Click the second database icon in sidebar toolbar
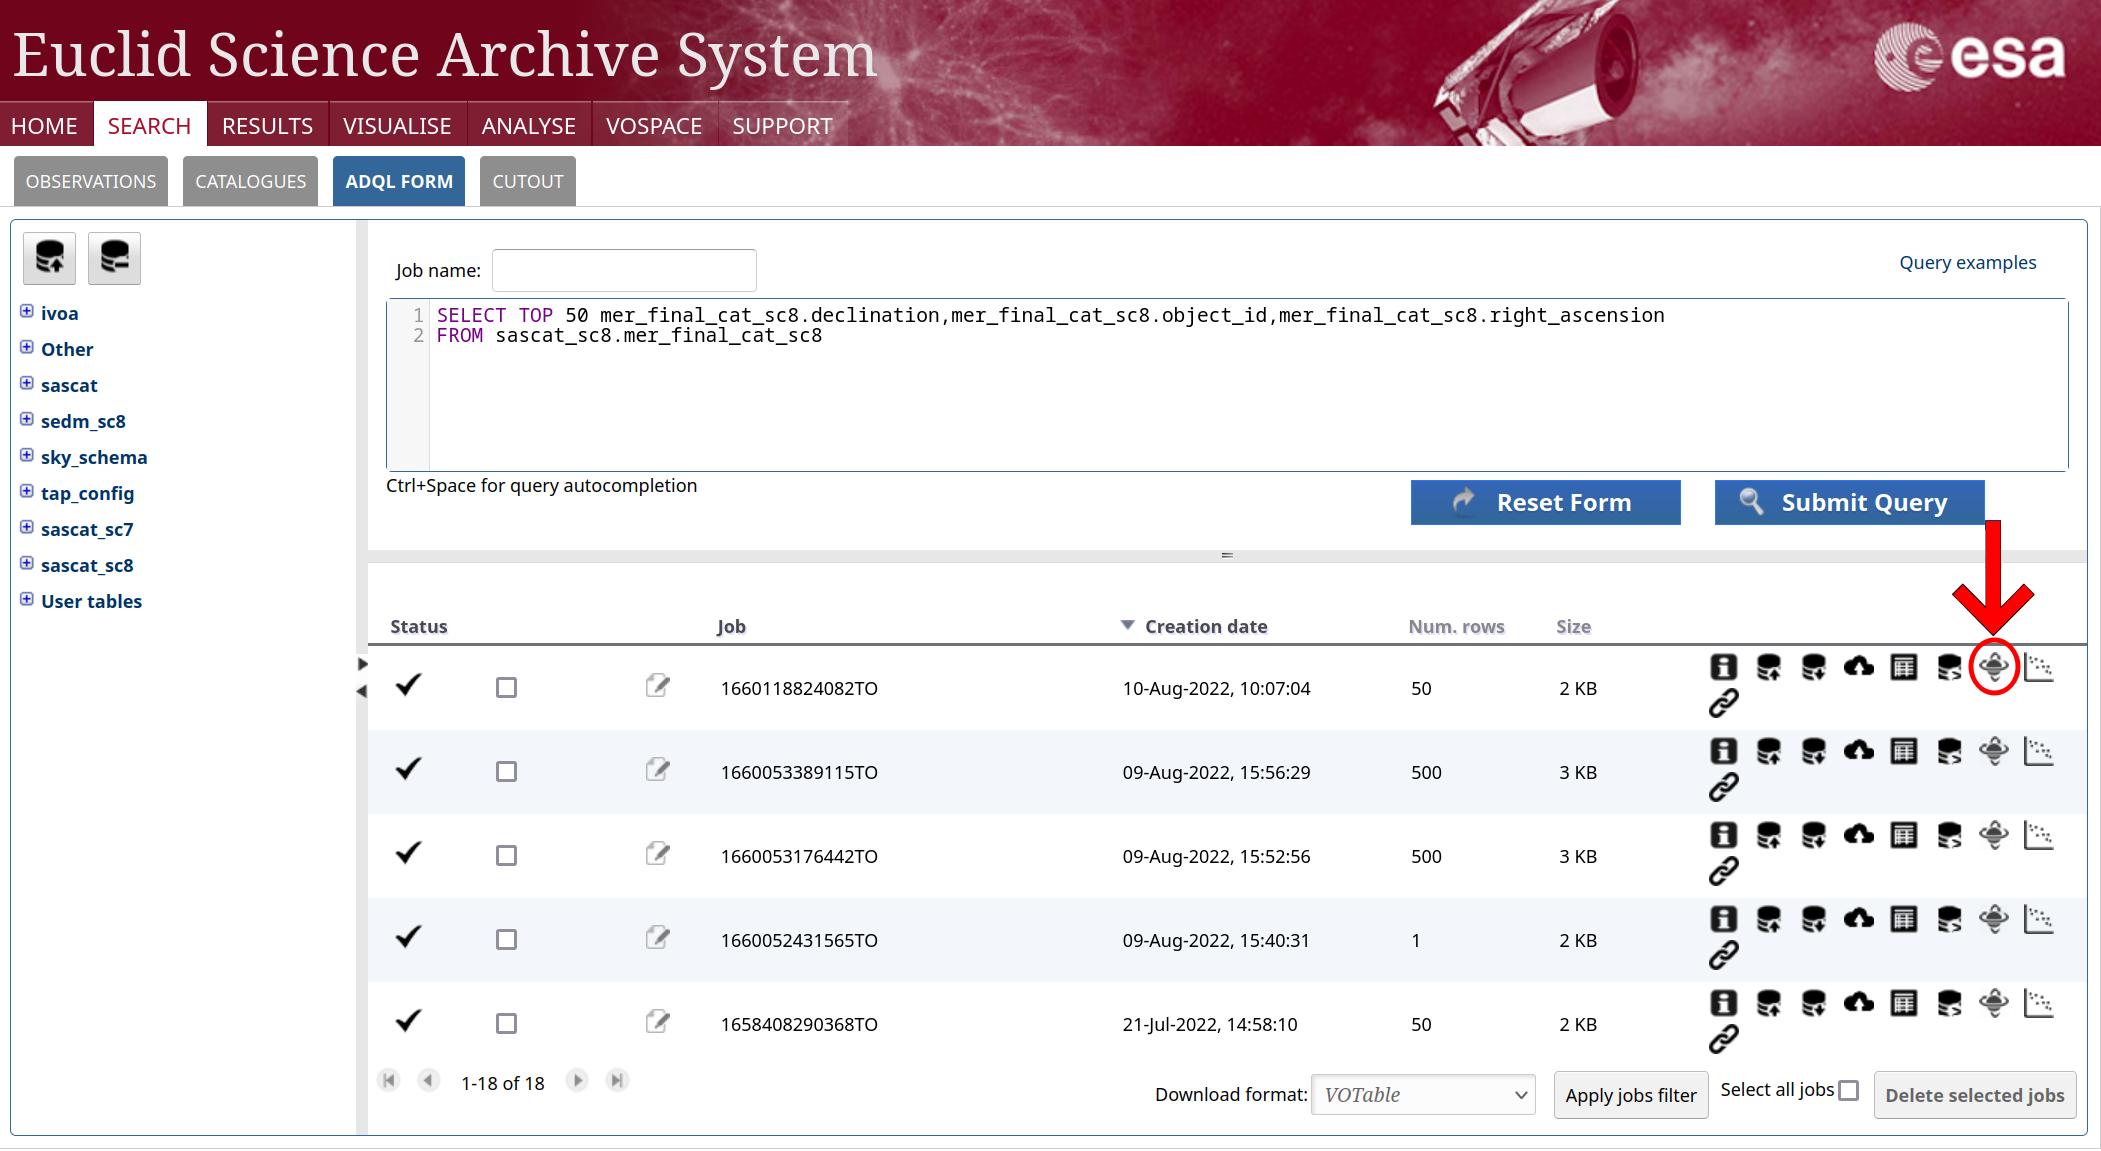Image resolution: width=2101 pixels, height=1151 pixels. 115,259
